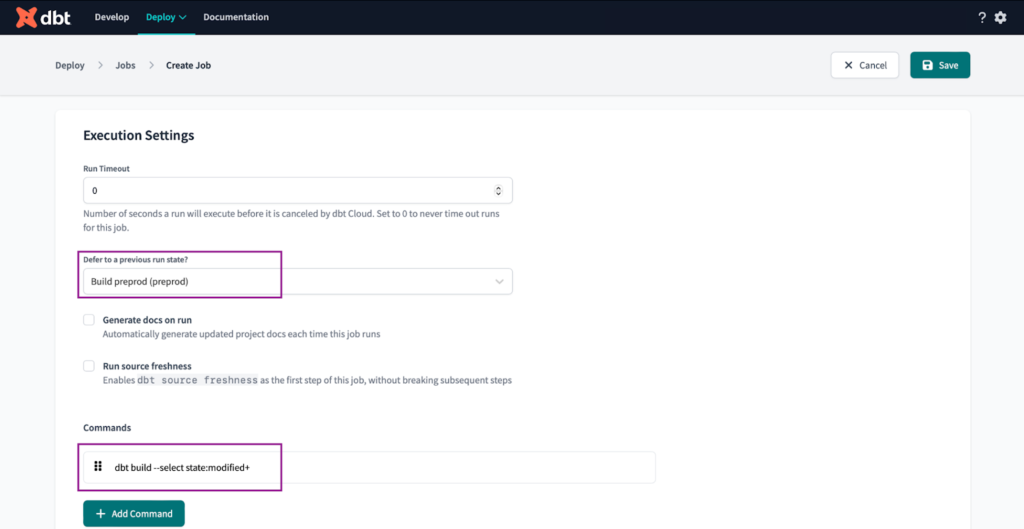Open the help question mark icon
The height and width of the screenshot is (529, 1024).
click(x=982, y=18)
